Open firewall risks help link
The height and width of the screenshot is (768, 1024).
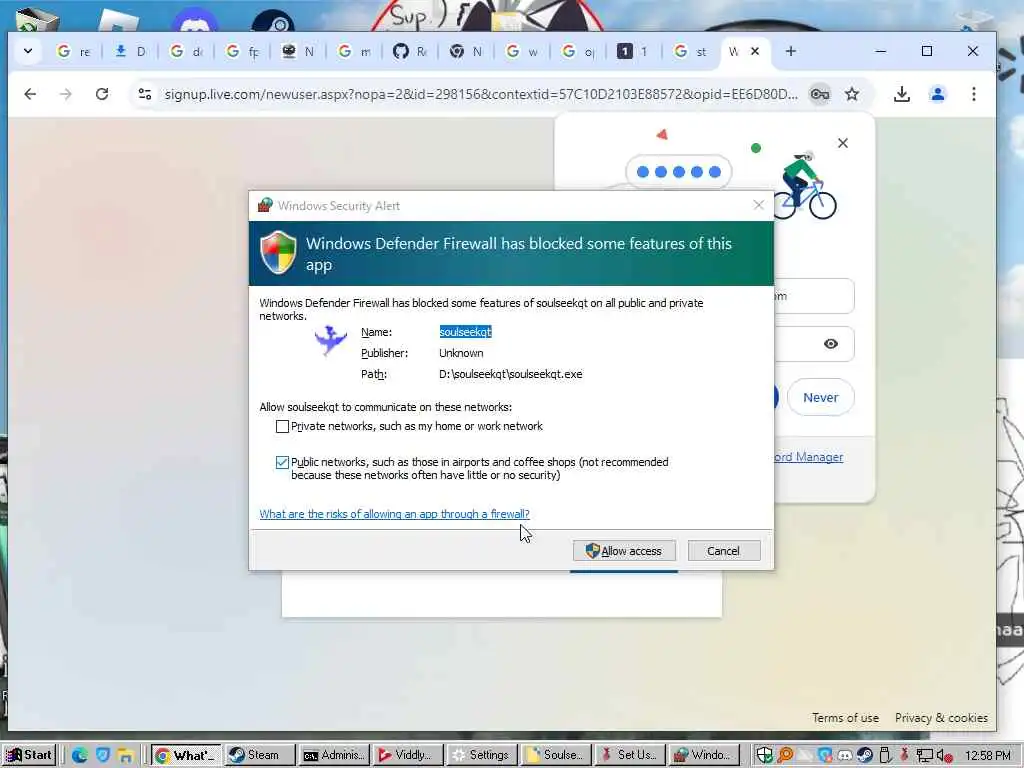click(394, 514)
